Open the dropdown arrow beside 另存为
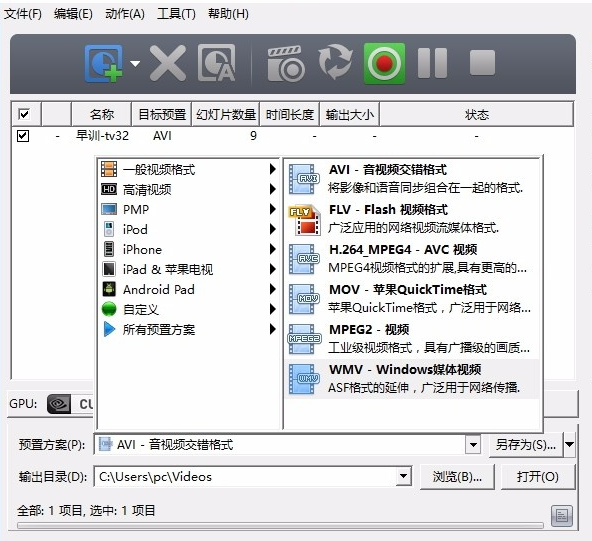The image size is (592, 541). click(569, 445)
